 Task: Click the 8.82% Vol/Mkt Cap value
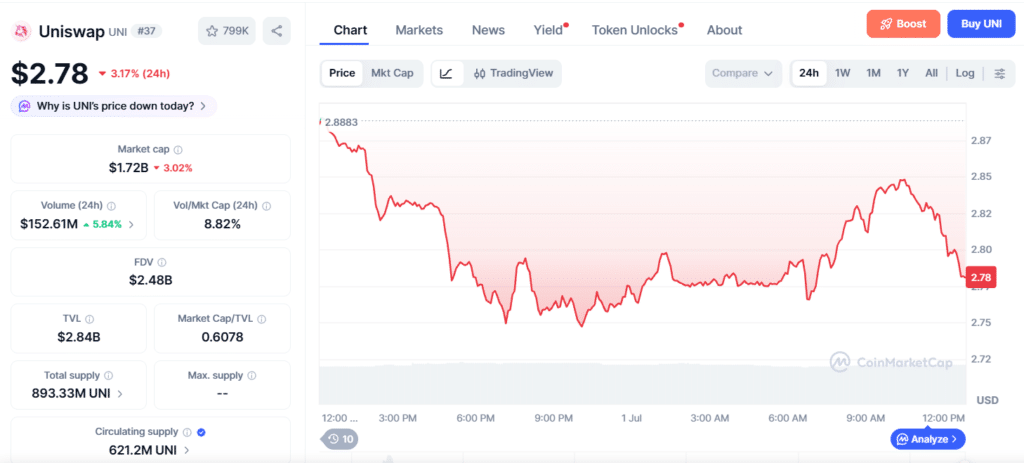click(x=222, y=224)
